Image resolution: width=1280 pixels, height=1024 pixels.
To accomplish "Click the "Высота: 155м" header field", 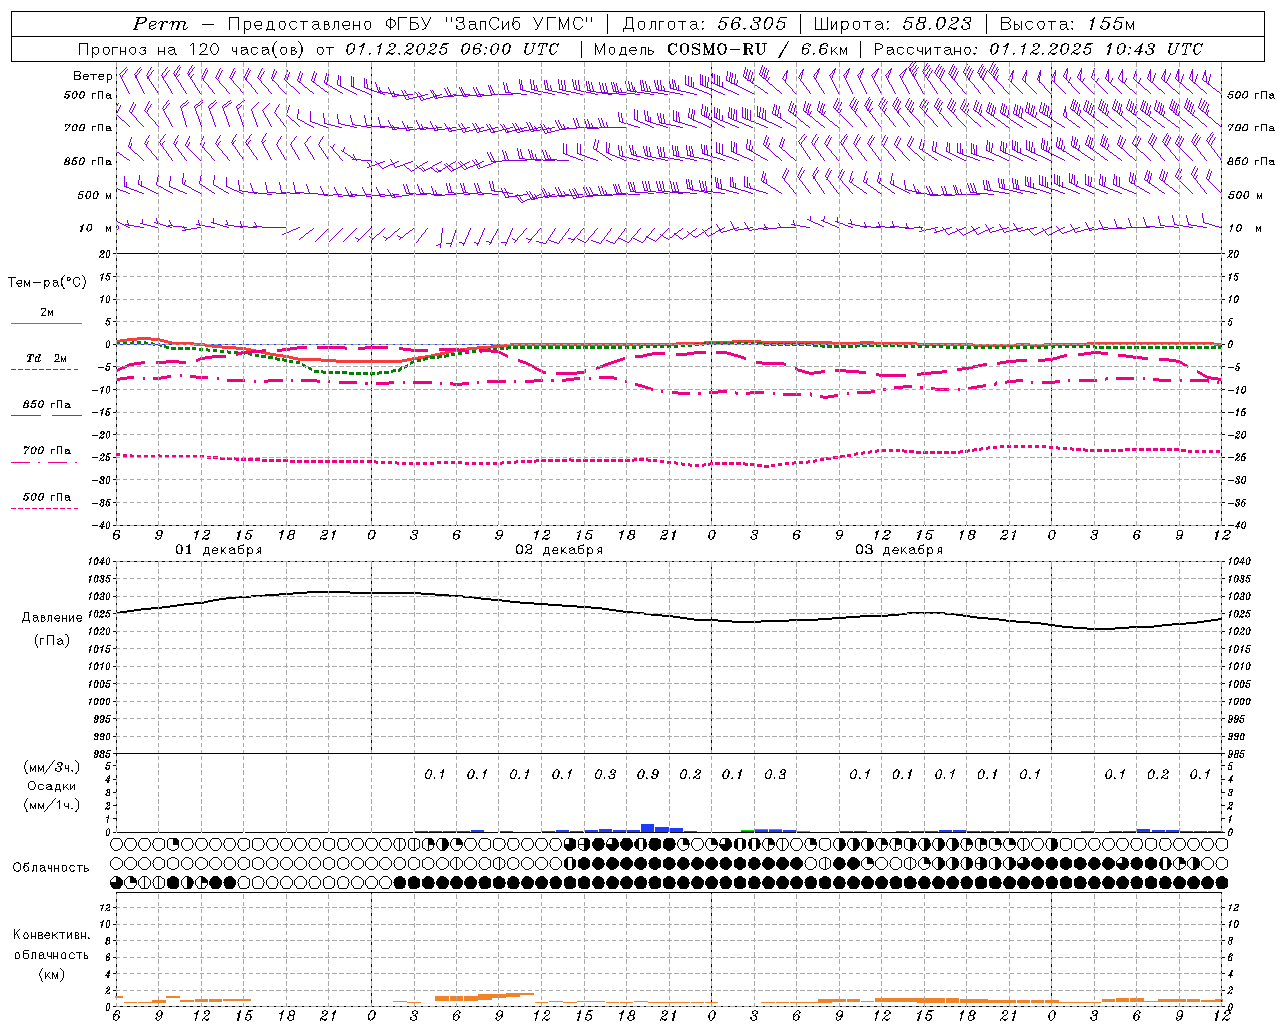I will [x=1067, y=24].
